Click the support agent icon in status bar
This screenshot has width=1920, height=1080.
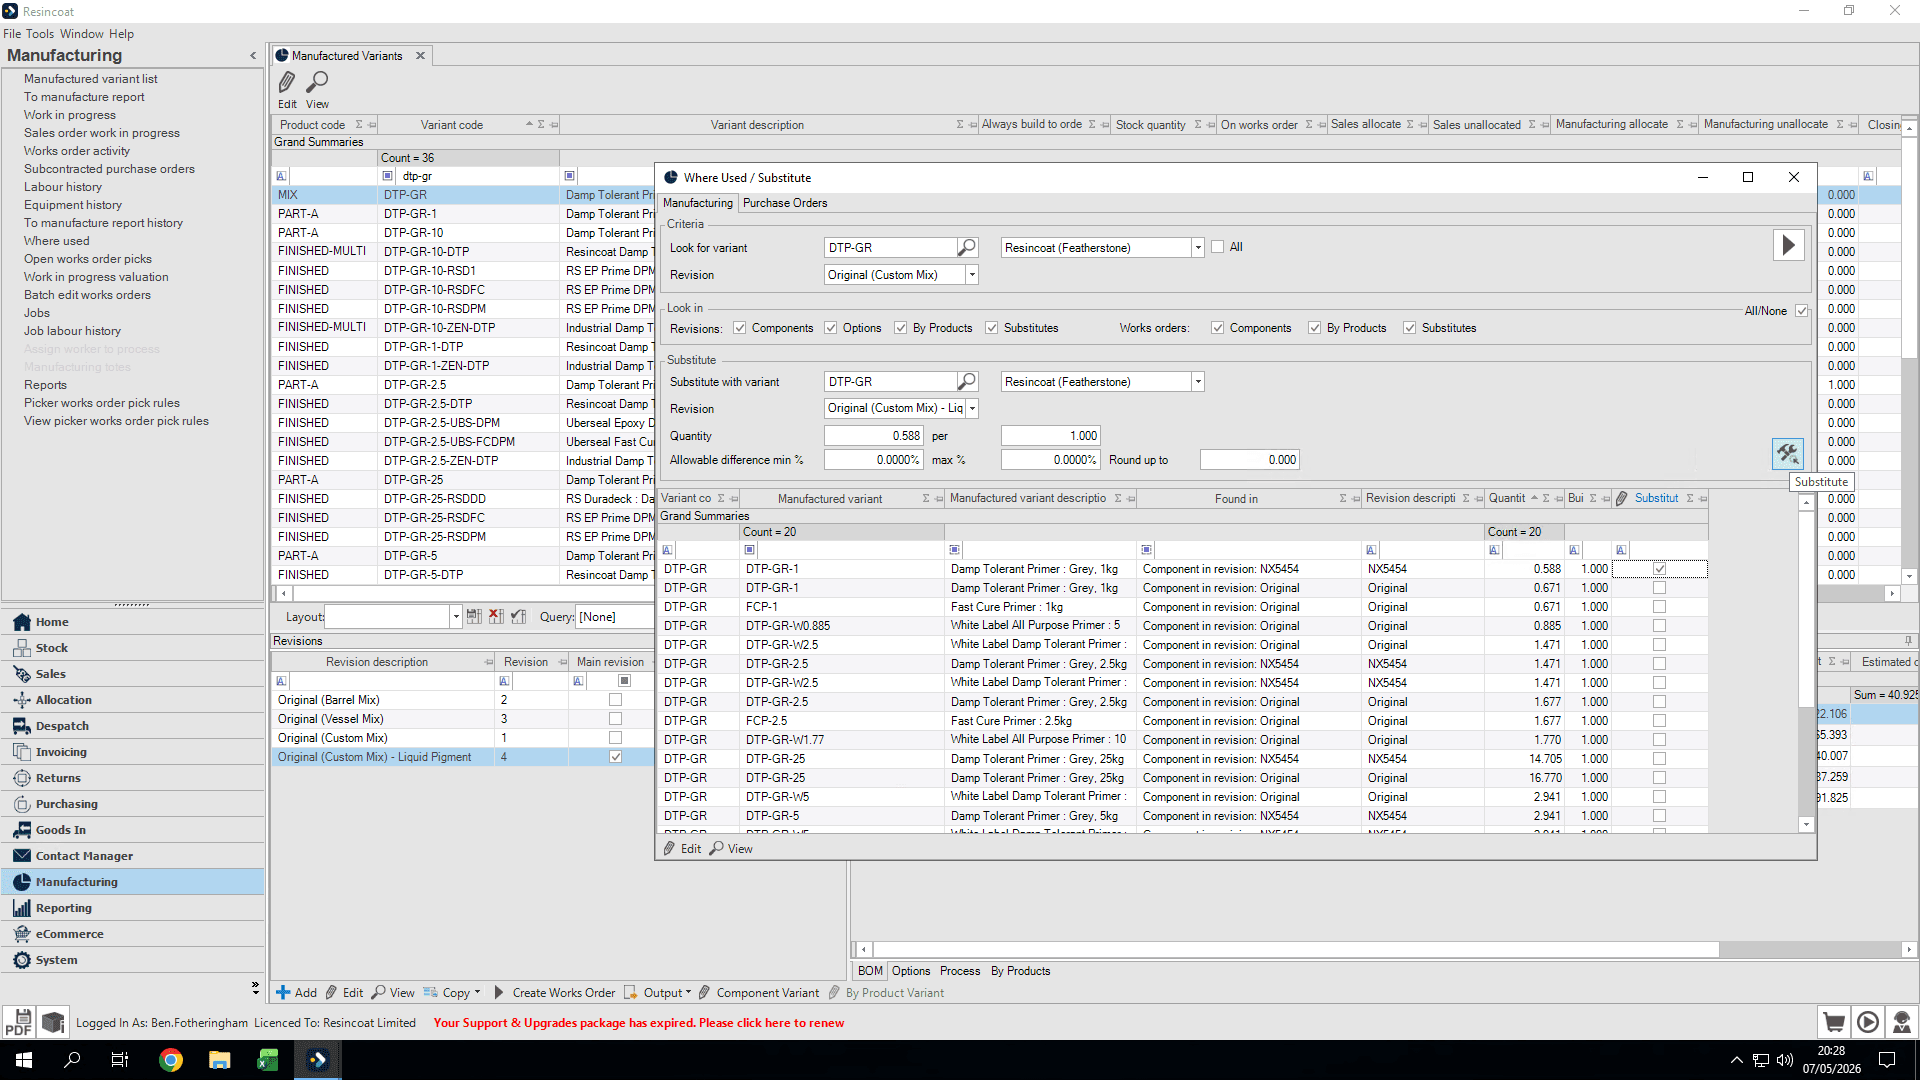pyautogui.click(x=1902, y=1022)
